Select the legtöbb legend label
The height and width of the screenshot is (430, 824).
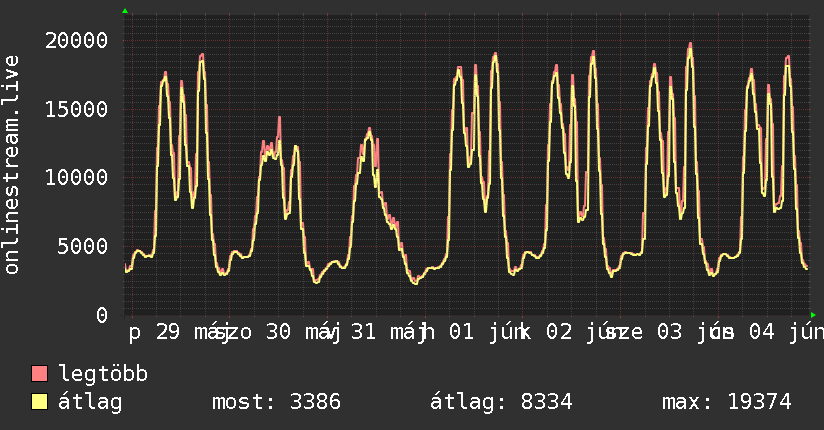coord(103,374)
